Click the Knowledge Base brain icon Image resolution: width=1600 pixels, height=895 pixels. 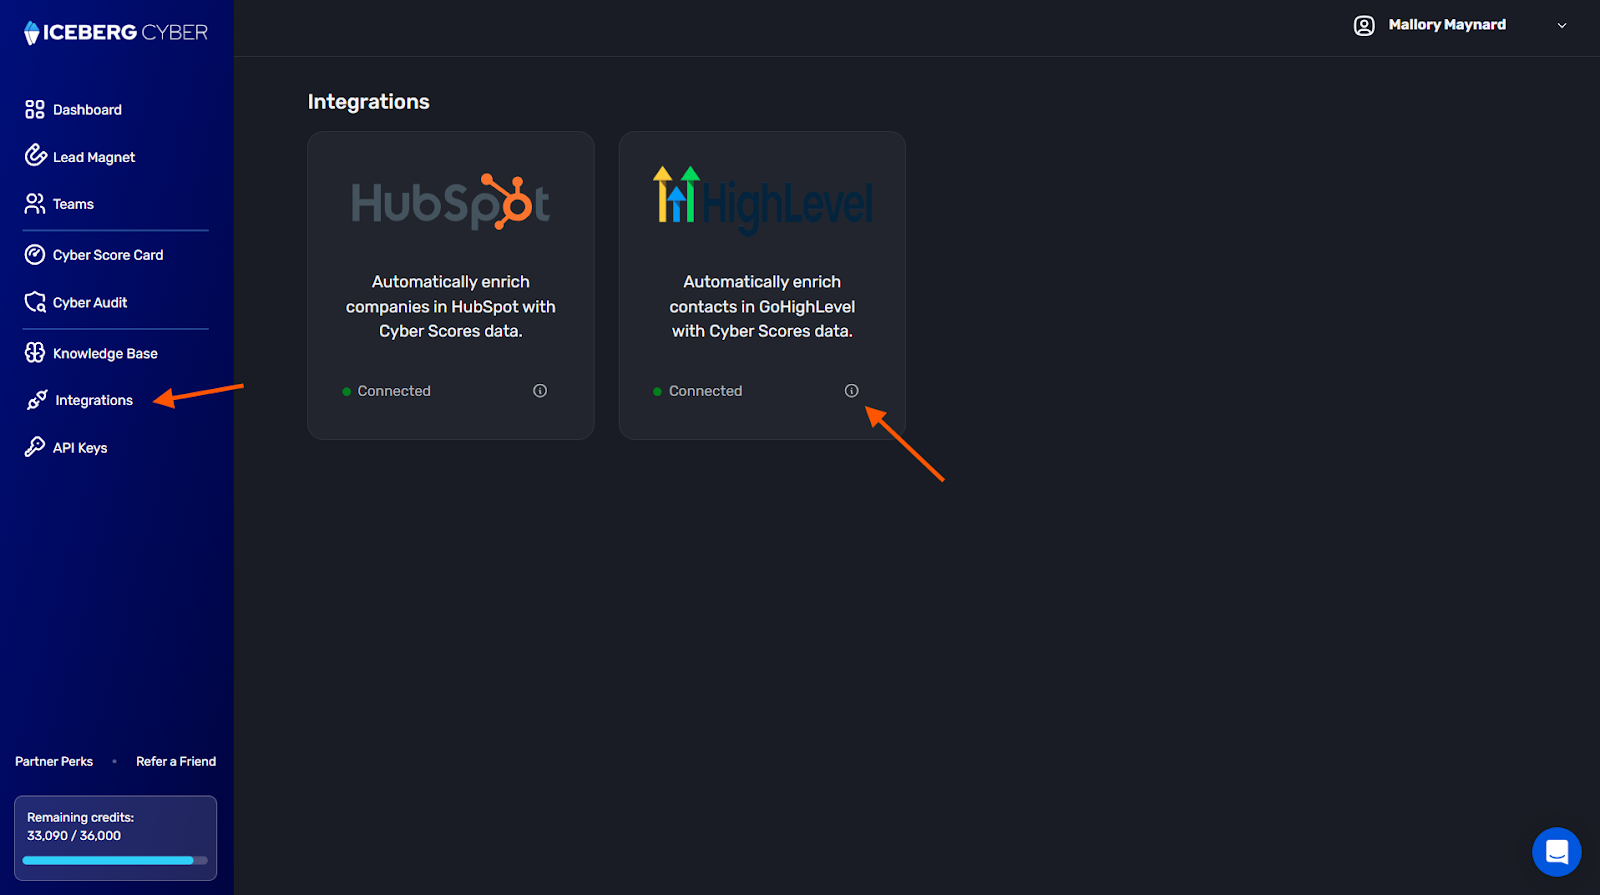click(35, 352)
